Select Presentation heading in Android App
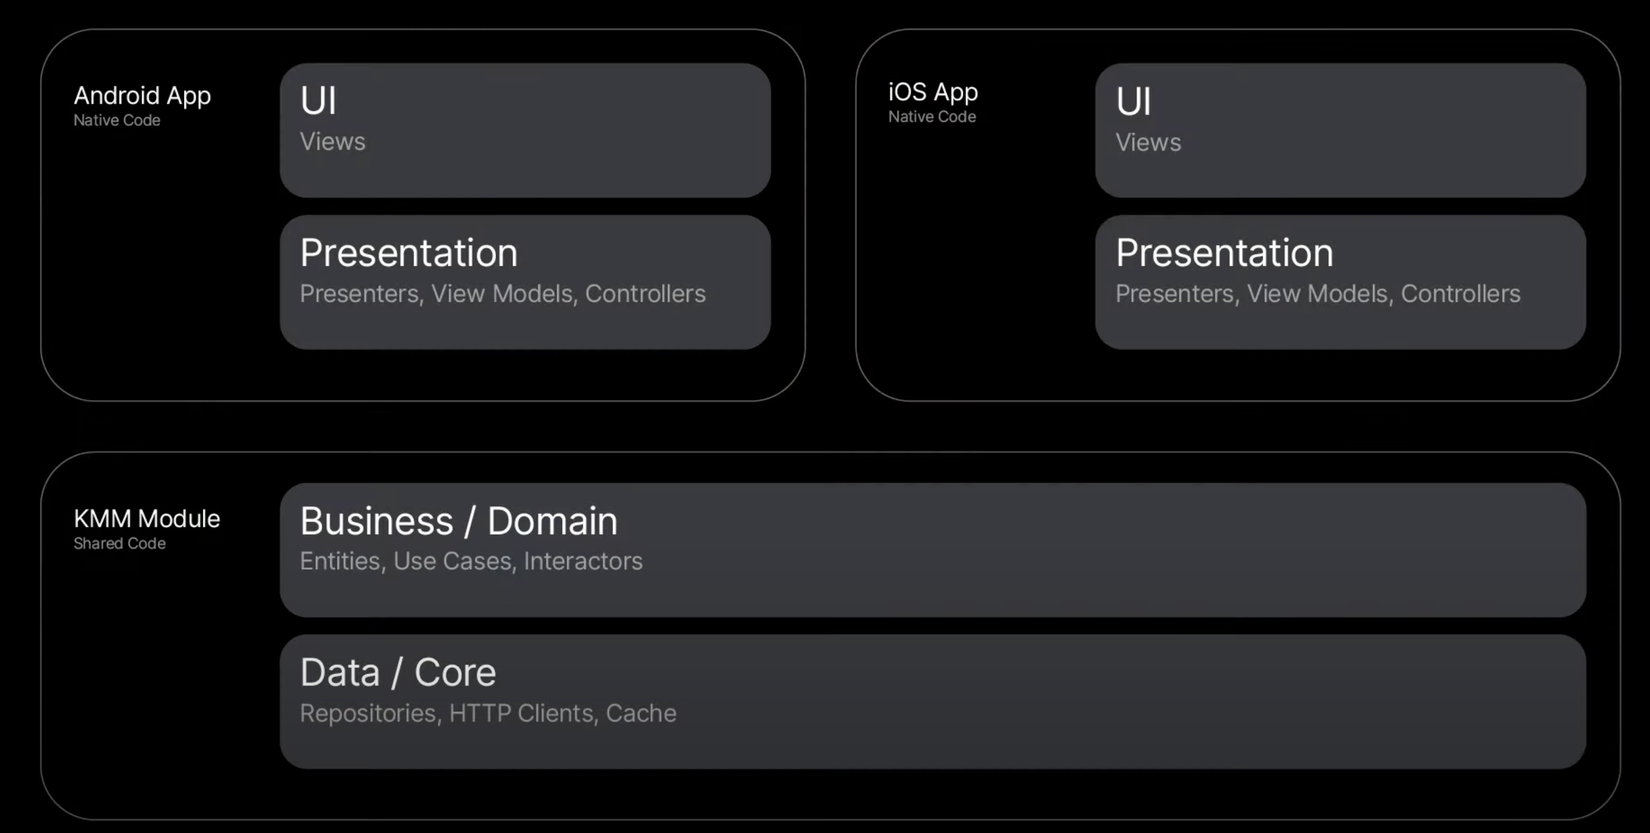 click(408, 253)
